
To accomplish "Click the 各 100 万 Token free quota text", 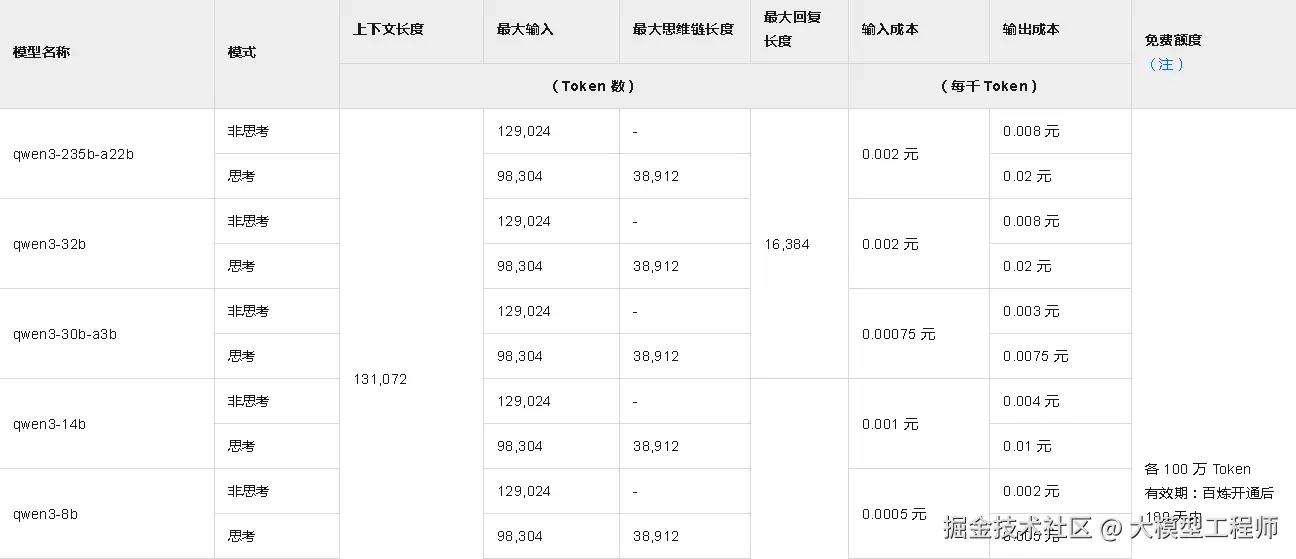I will pyautogui.click(x=1197, y=469).
